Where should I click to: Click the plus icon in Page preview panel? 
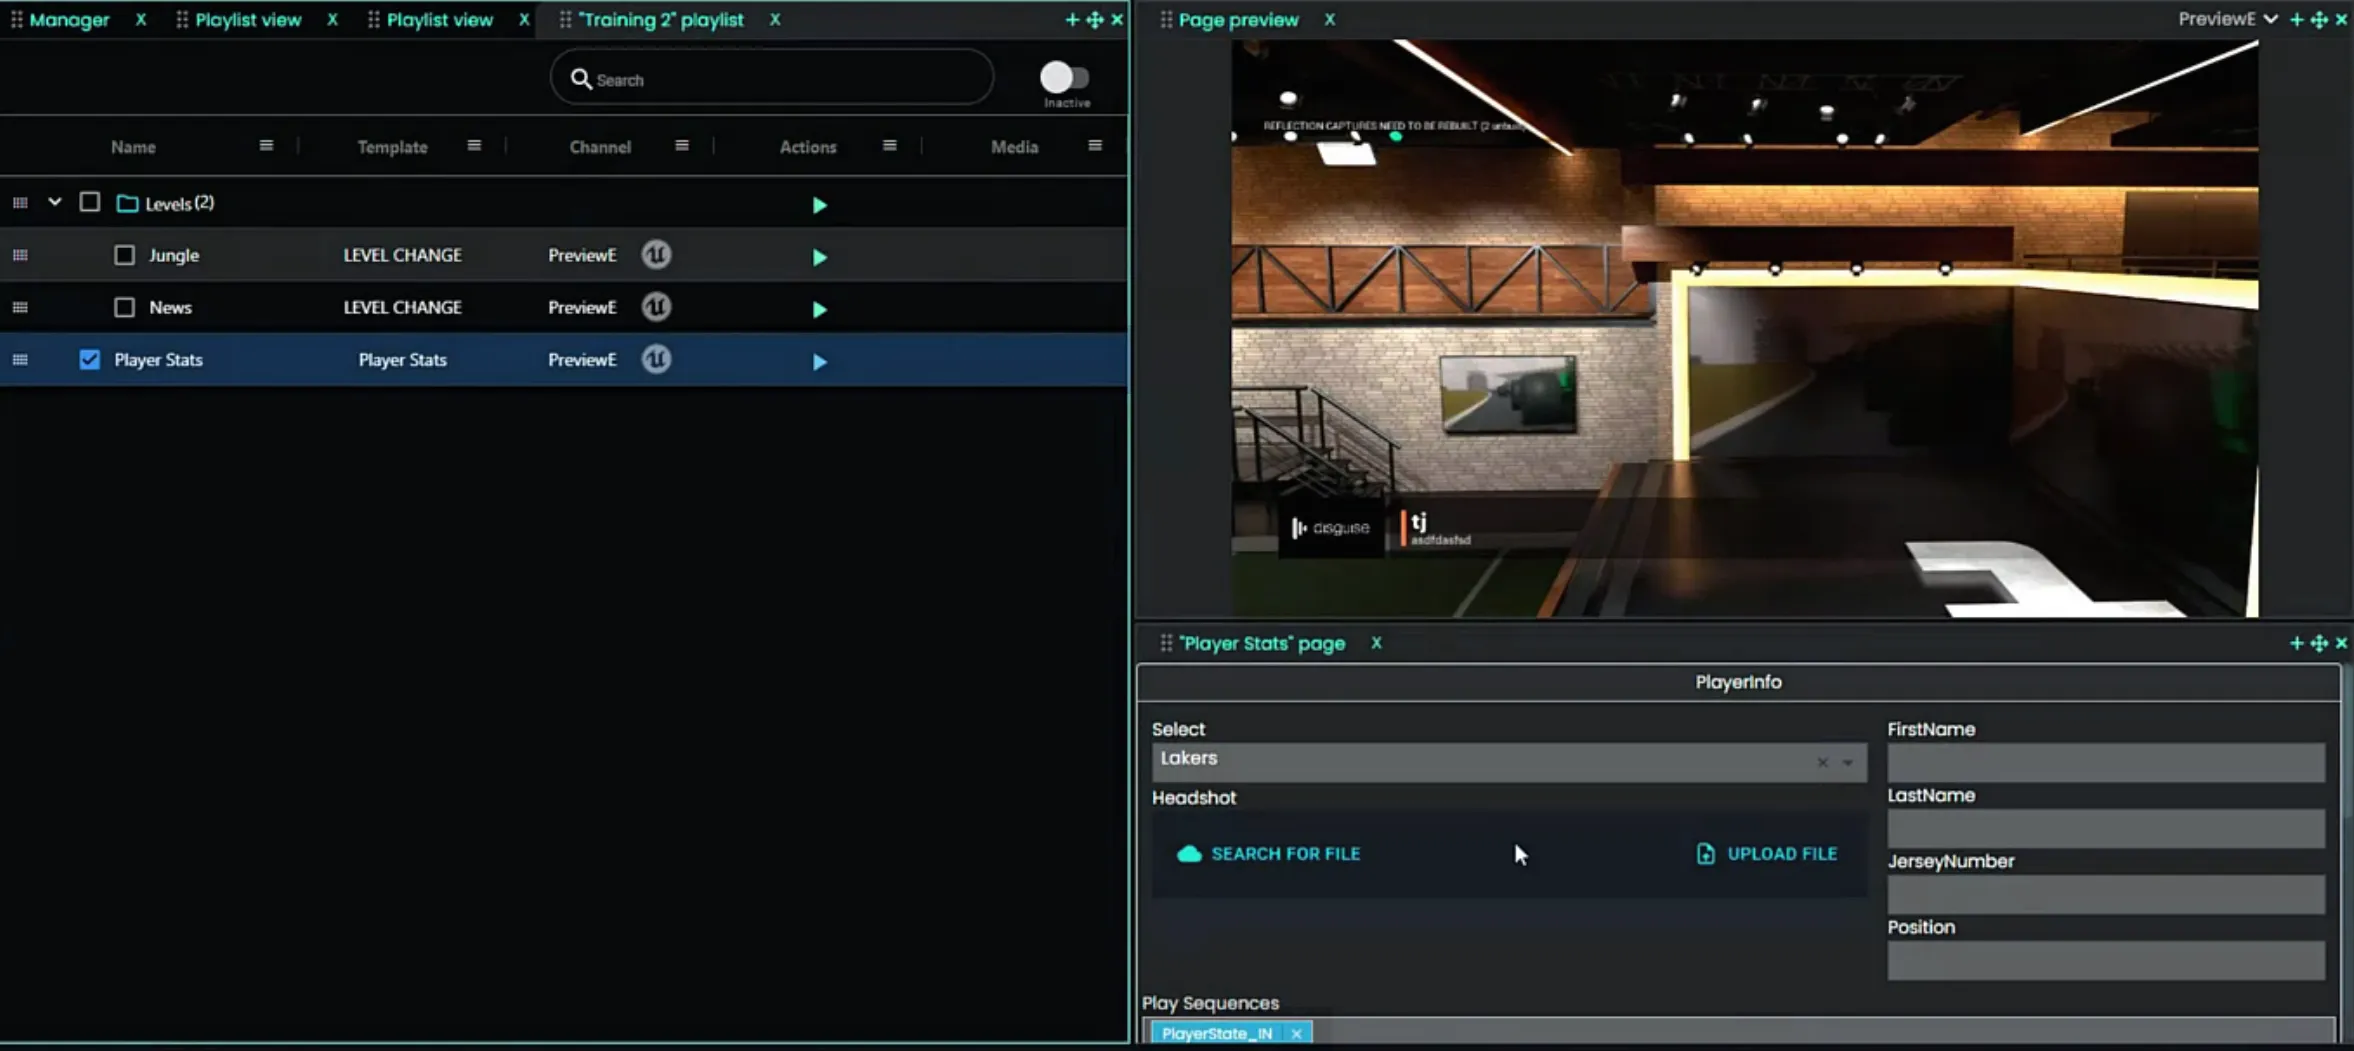[2296, 20]
